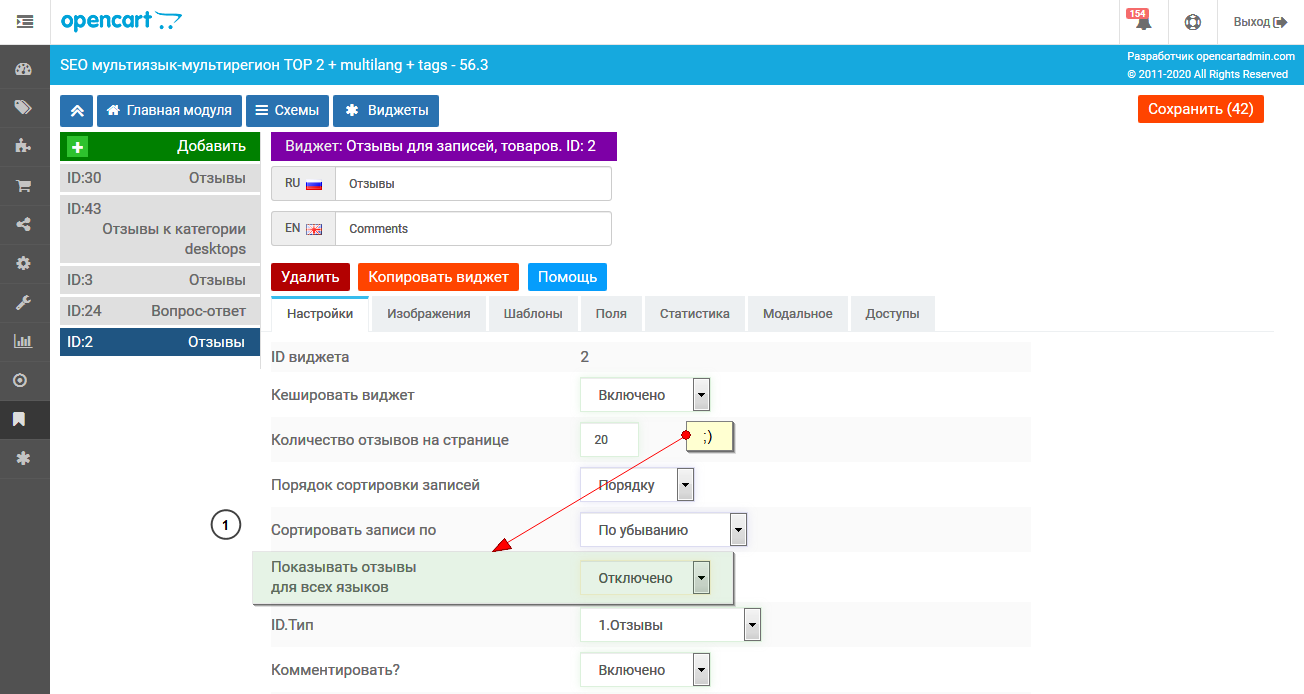Open the lifebuoy support icon
This screenshot has width=1304, height=694.
pyautogui.click(x=1192, y=21)
